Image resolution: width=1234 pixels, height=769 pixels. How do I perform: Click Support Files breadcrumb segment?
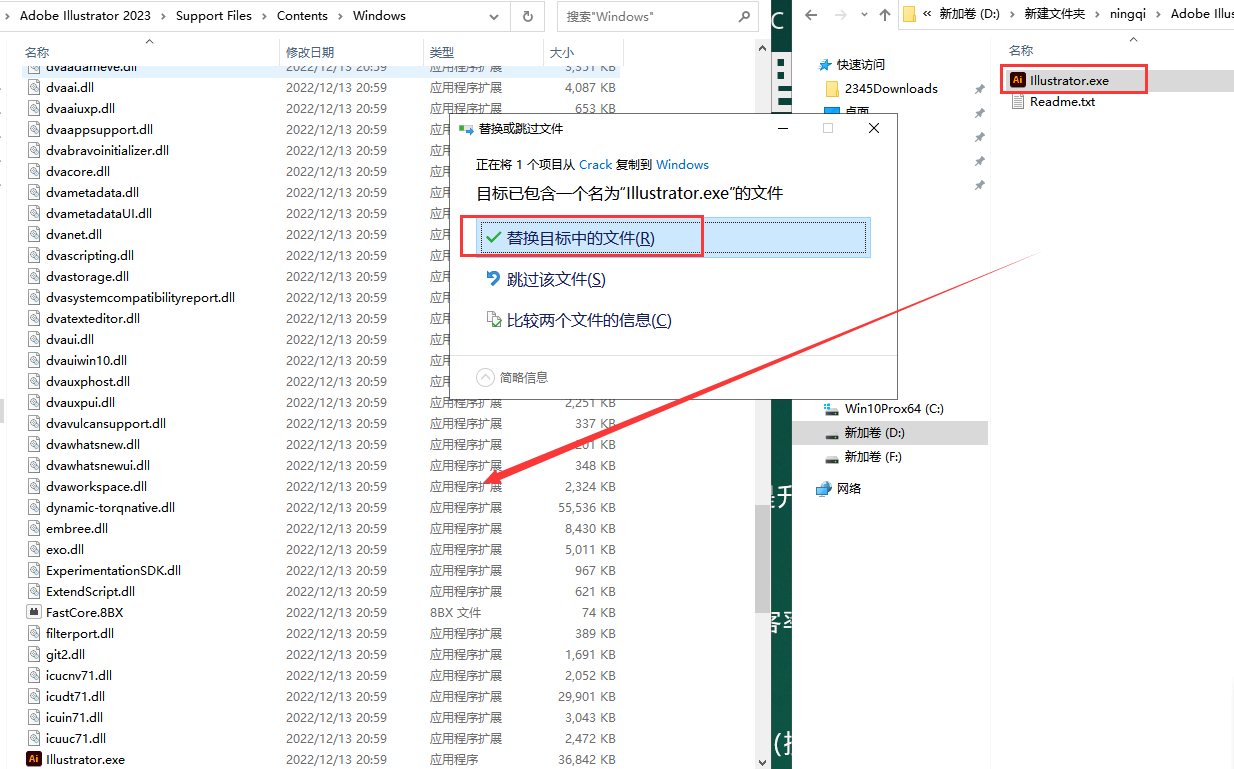pos(214,16)
